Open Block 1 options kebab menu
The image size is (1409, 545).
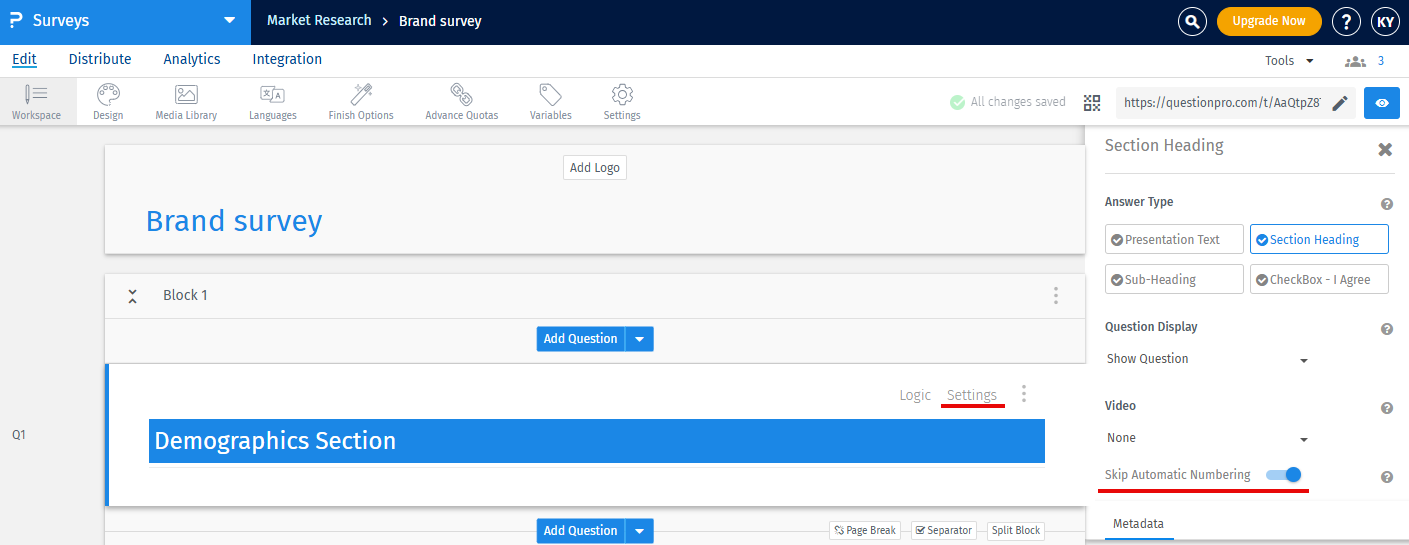(1055, 296)
